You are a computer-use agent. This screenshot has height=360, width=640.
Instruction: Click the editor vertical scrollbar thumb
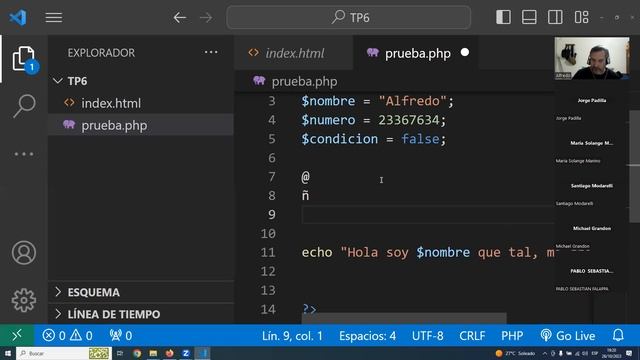(634, 165)
